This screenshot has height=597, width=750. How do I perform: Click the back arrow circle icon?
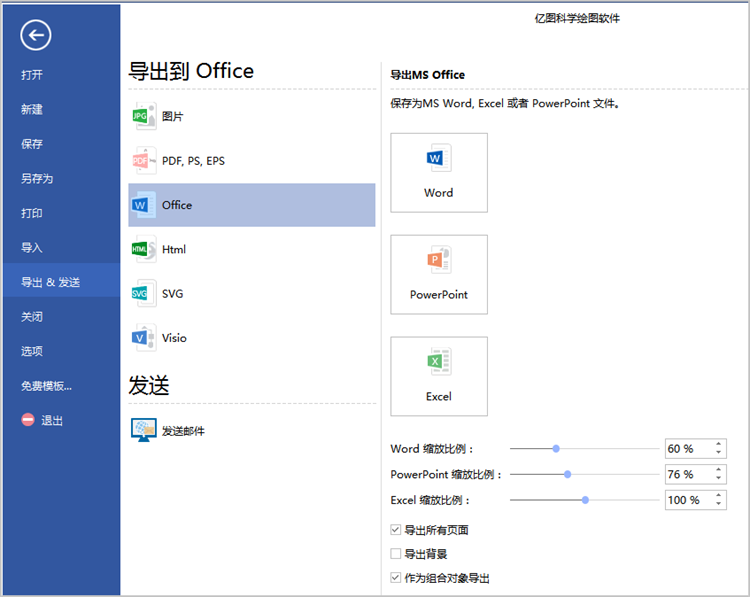point(36,35)
